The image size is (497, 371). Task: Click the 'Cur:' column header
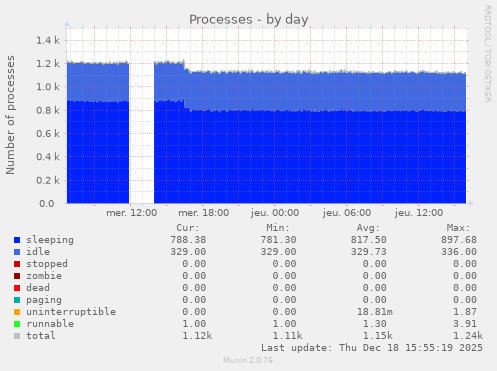point(188,228)
